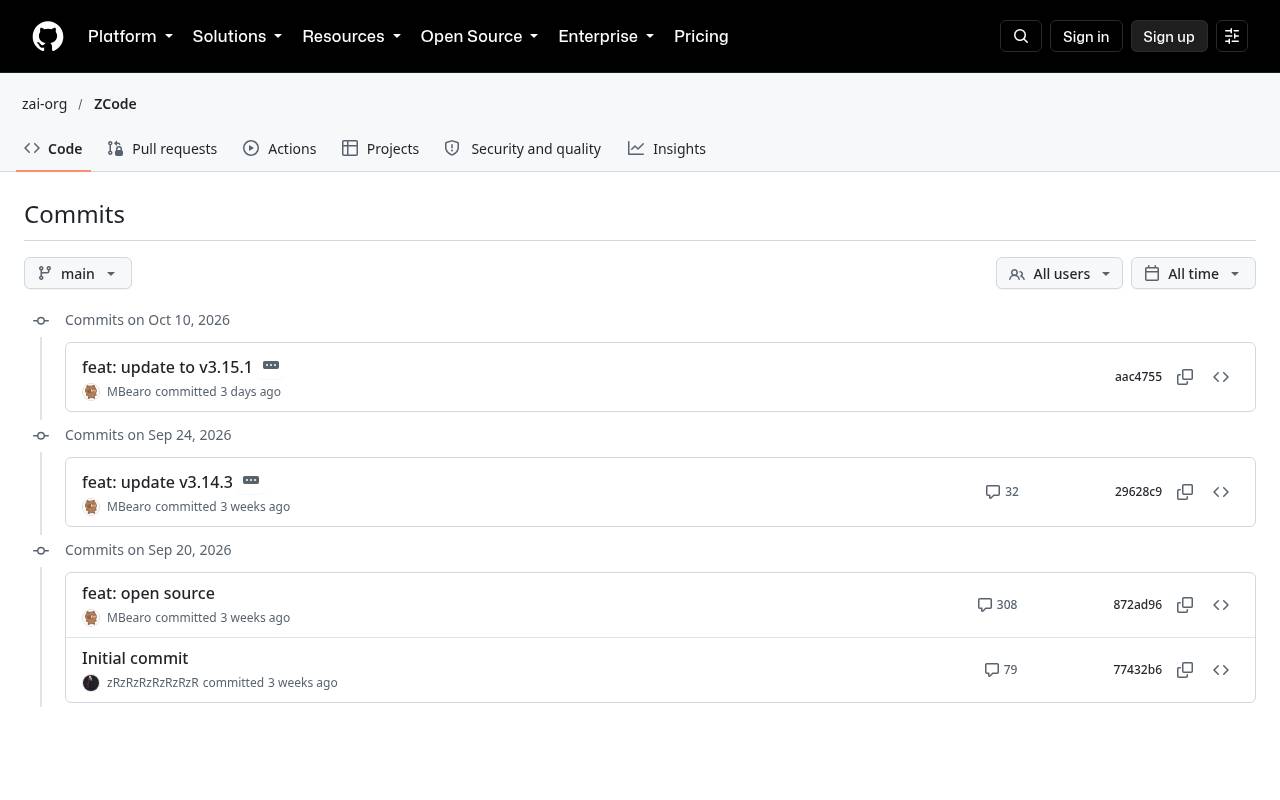Image resolution: width=1280 pixels, height=800 pixels.
Task: Open 308 comments on open source commit
Action: [x=997, y=605]
